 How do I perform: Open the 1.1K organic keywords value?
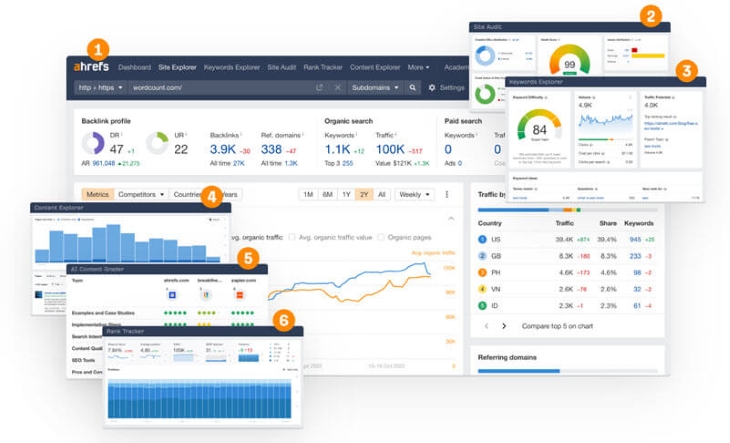click(x=338, y=149)
